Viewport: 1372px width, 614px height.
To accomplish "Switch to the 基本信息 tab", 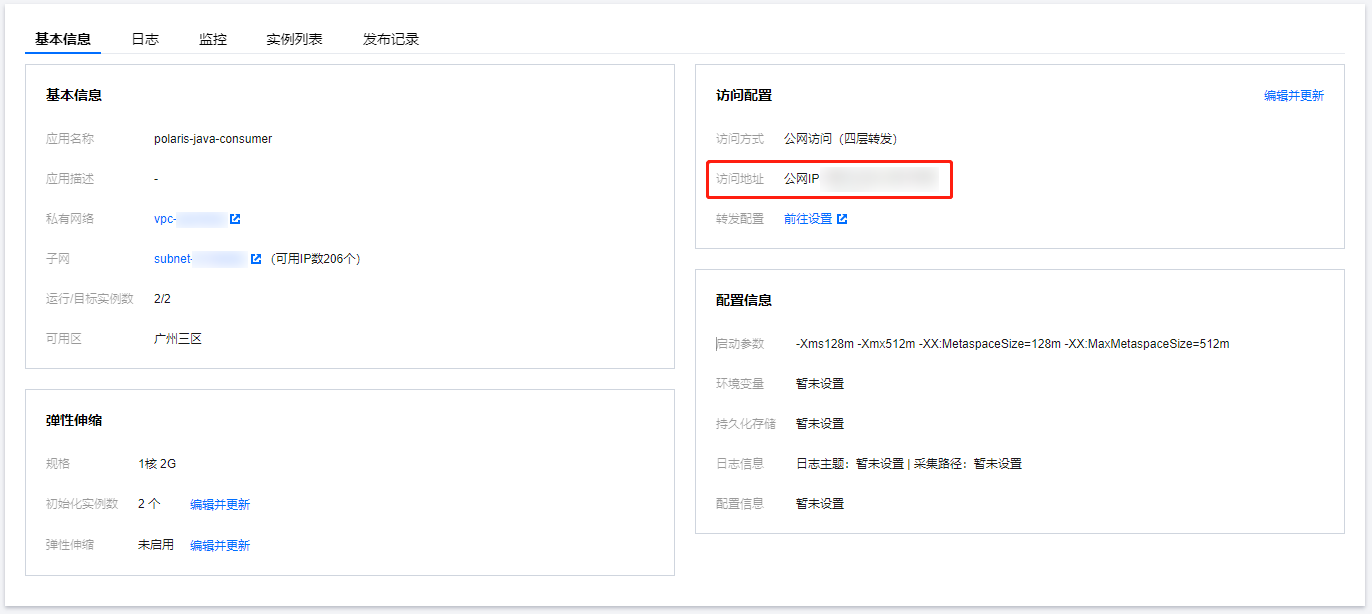I will [63, 39].
